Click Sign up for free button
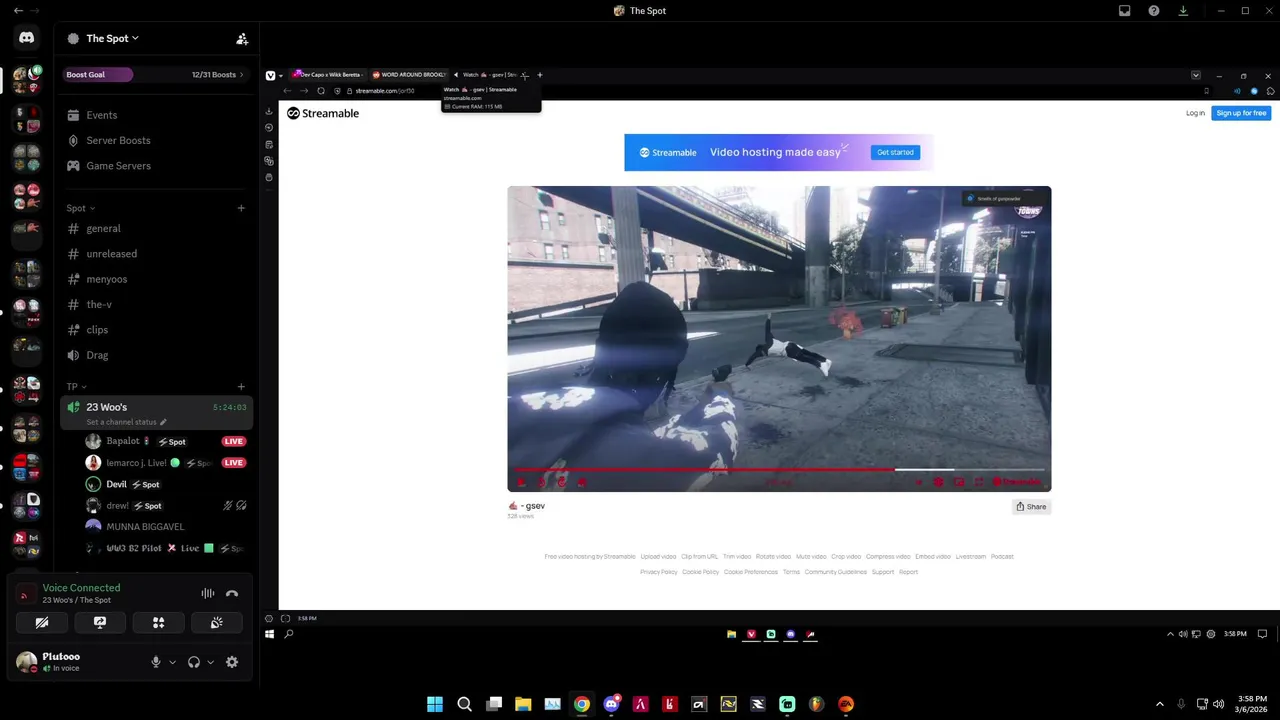1280x720 pixels. (x=1241, y=113)
